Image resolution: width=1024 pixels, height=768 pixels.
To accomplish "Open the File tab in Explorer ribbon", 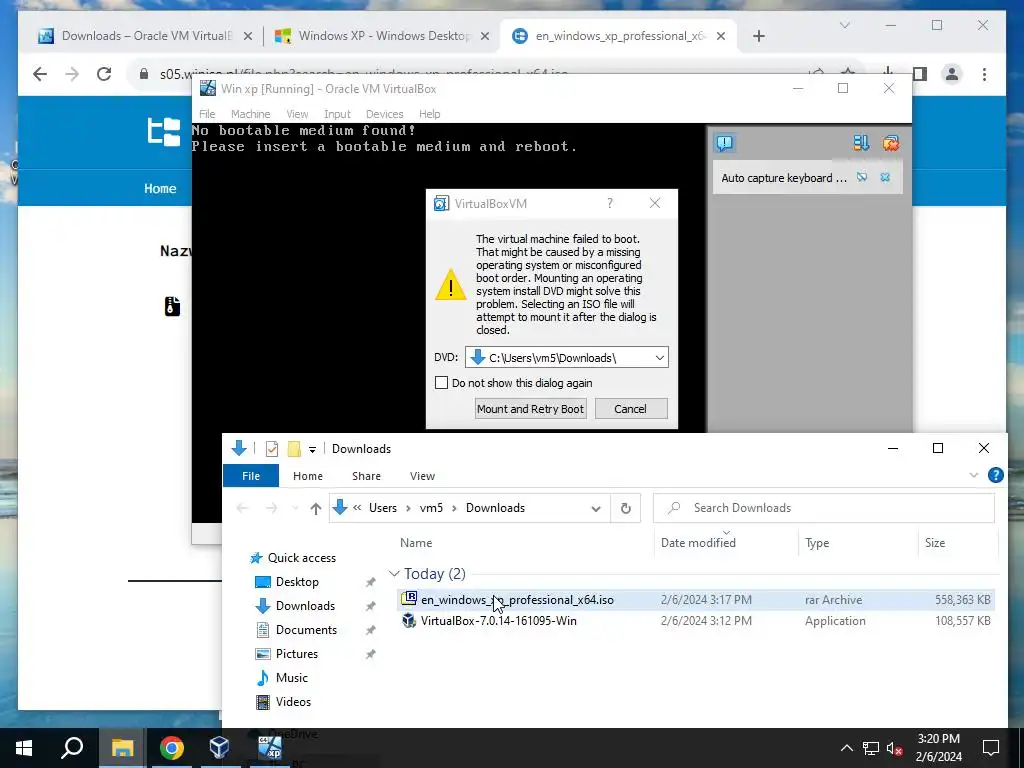I will click(x=251, y=476).
